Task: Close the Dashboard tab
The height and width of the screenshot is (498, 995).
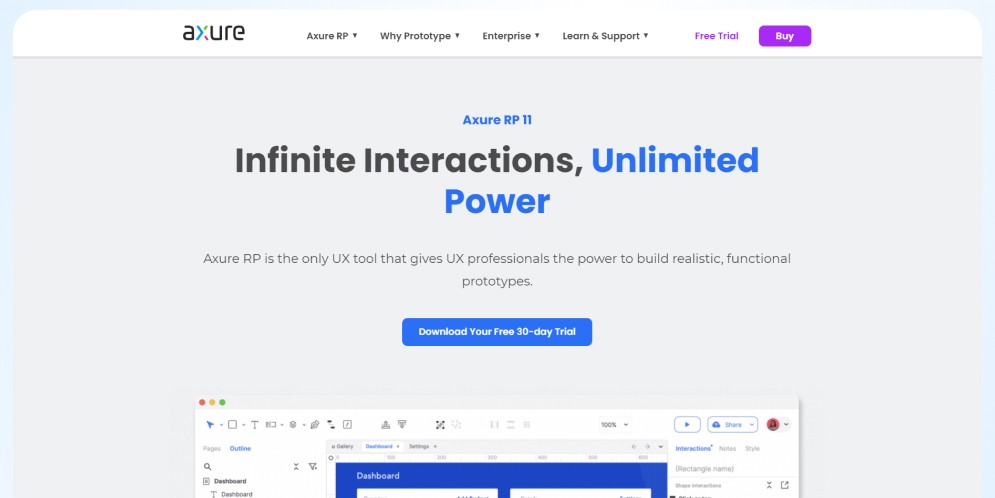Action: coord(398,447)
